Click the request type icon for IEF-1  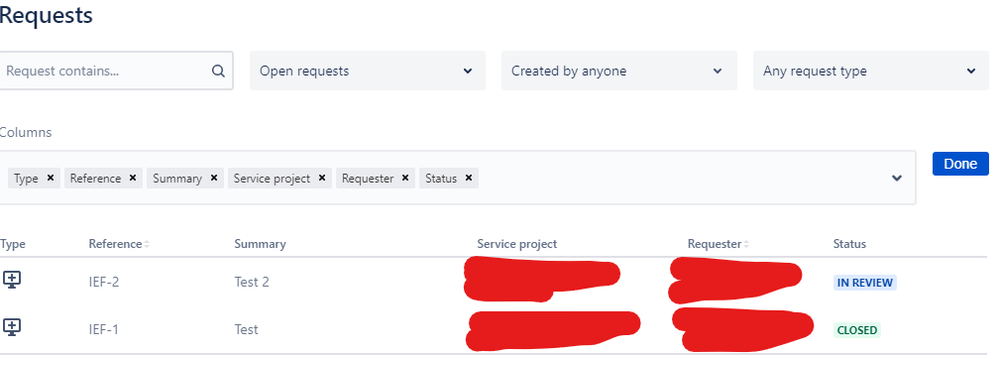[12, 327]
